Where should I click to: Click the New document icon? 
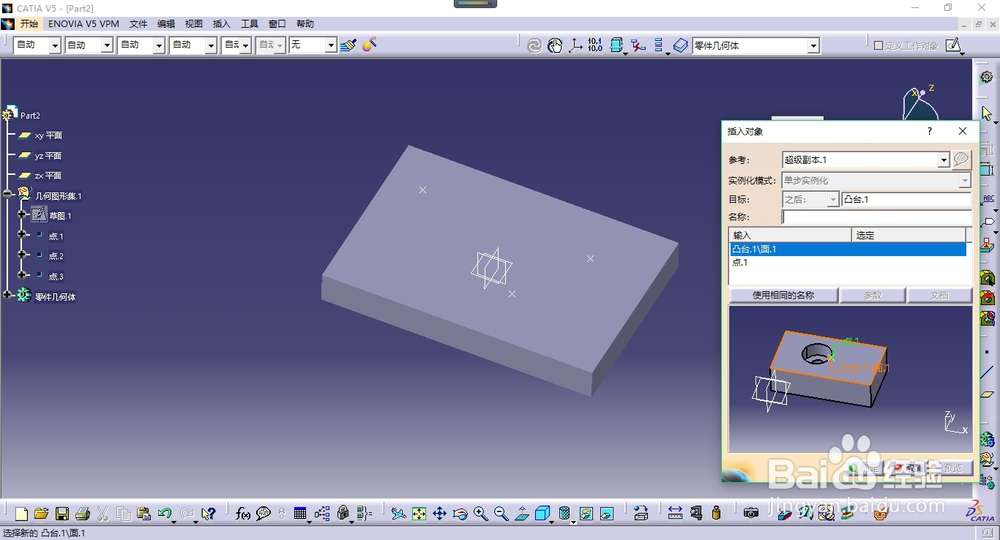[21, 514]
